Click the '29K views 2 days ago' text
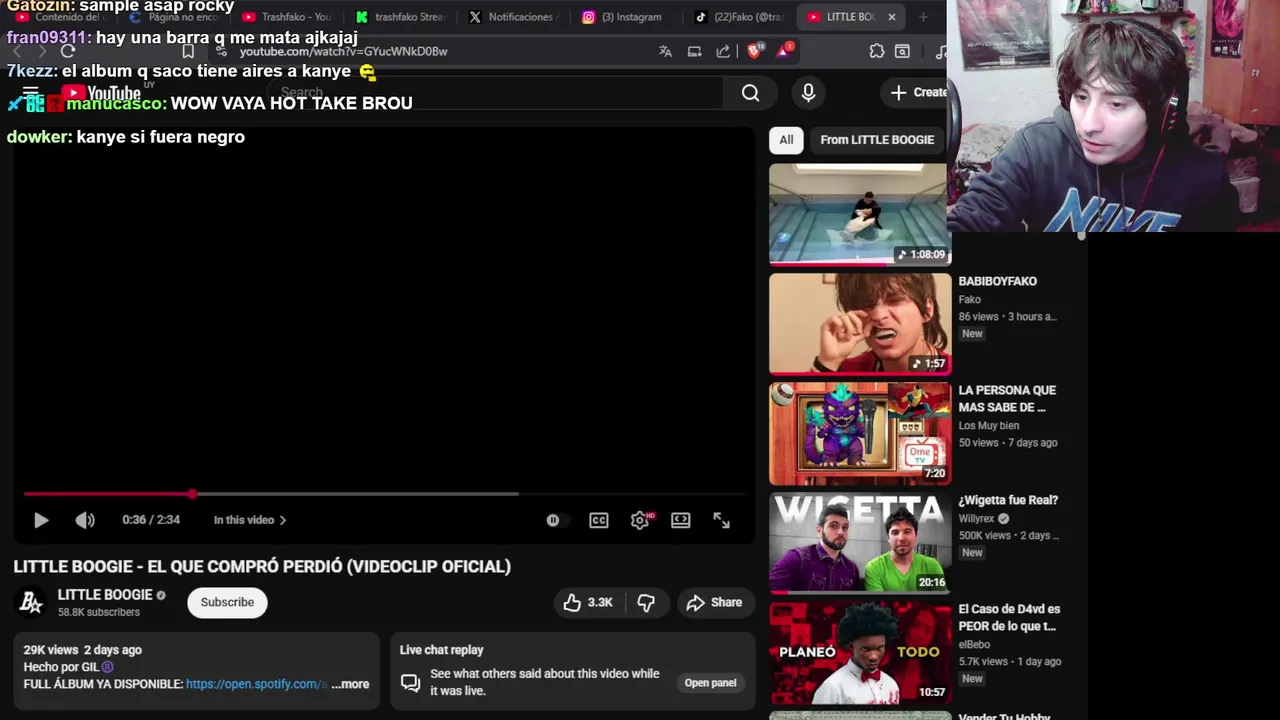This screenshot has width=1280, height=720. pos(83,650)
